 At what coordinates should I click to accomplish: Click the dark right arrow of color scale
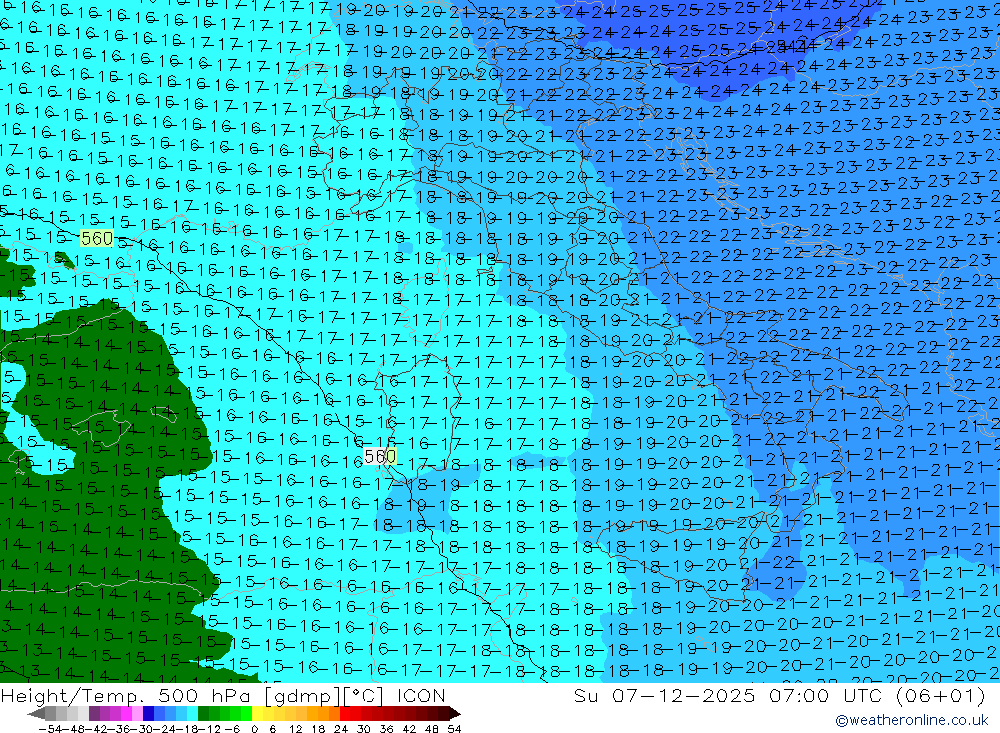[455, 713]
